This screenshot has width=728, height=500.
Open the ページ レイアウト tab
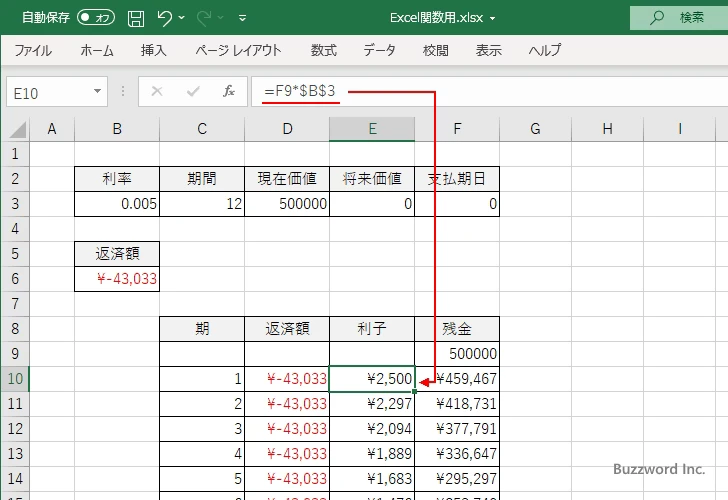[238, 50]
